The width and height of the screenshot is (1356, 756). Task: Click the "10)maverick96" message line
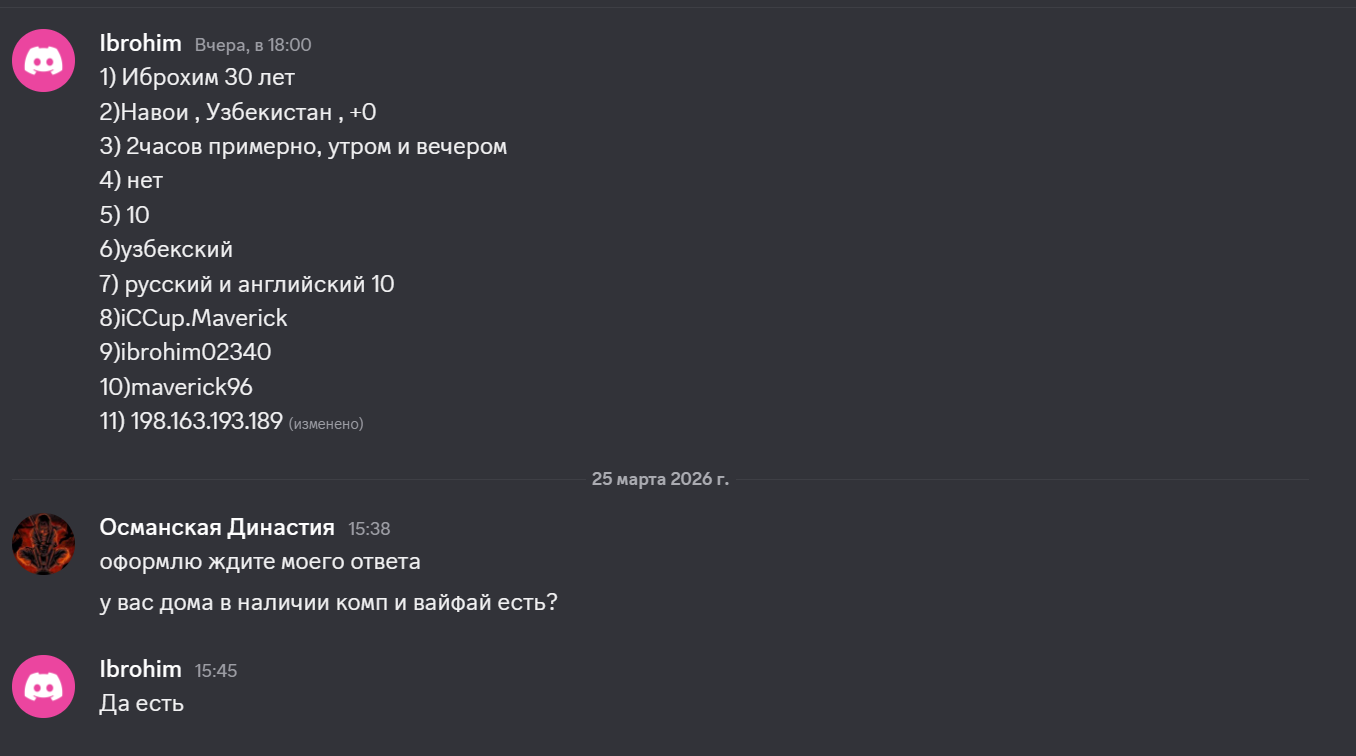click(x=176, y=386)
